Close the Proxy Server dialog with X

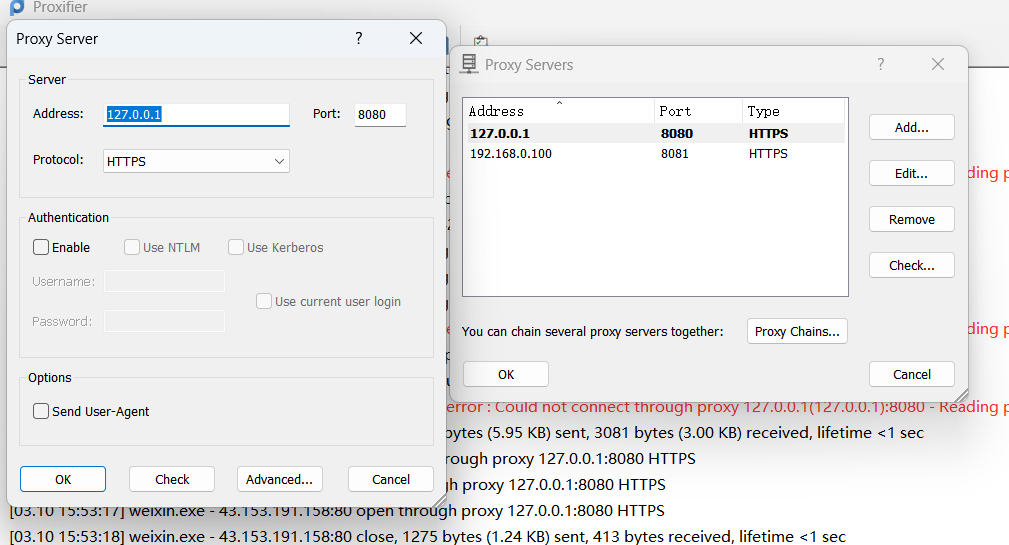pos(416,38)
